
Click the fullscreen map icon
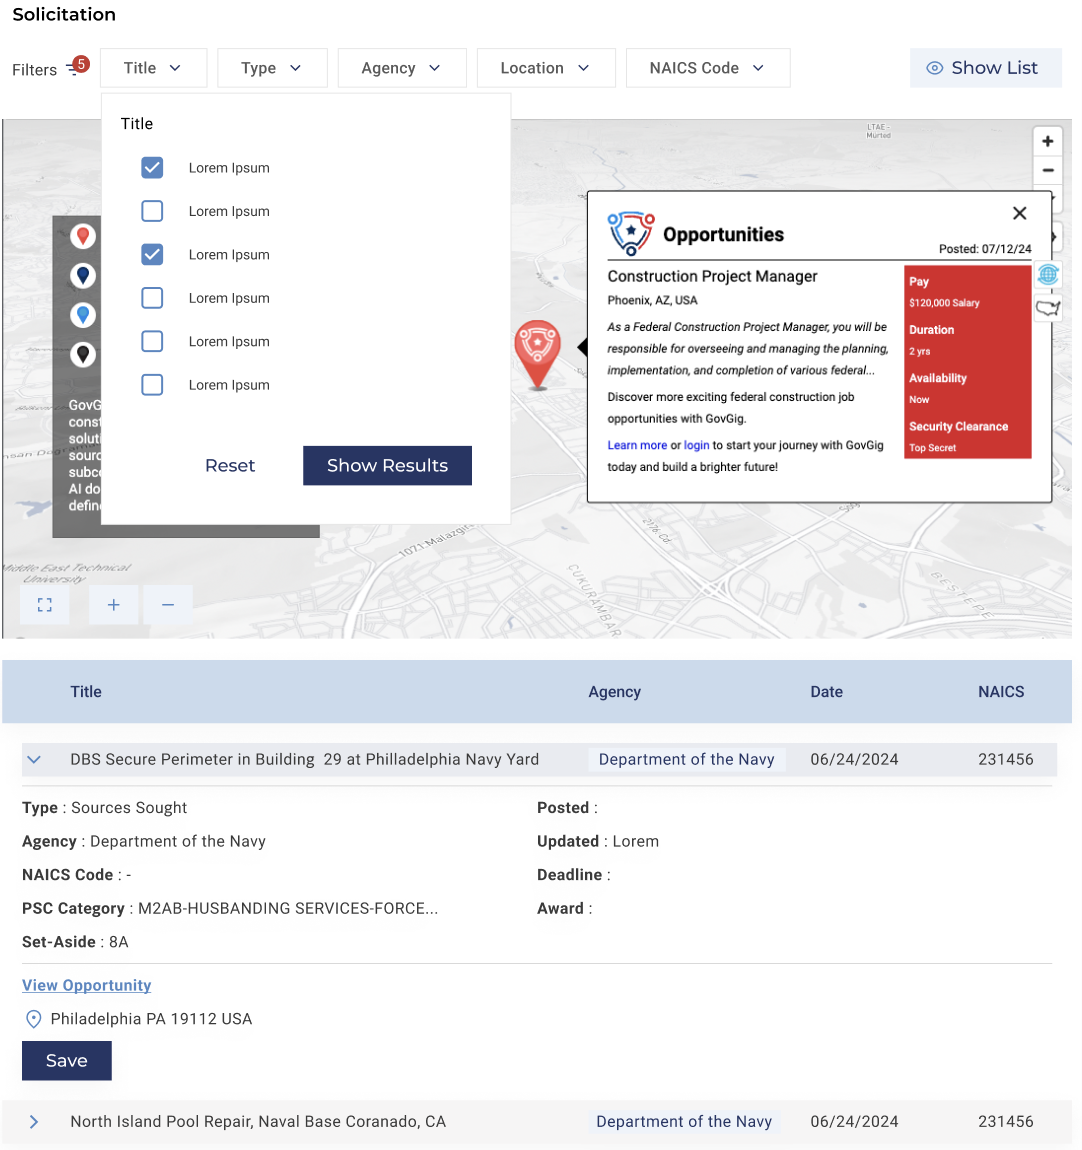(44, 605)
